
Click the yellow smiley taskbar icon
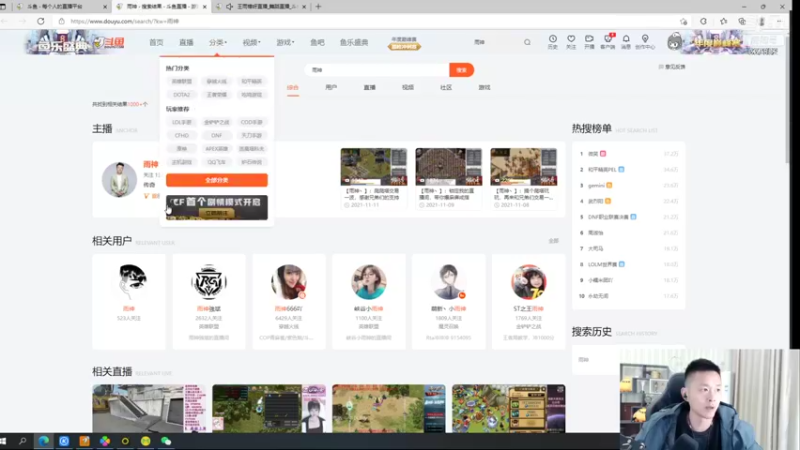pyautogui.click(x=145, y=441)
